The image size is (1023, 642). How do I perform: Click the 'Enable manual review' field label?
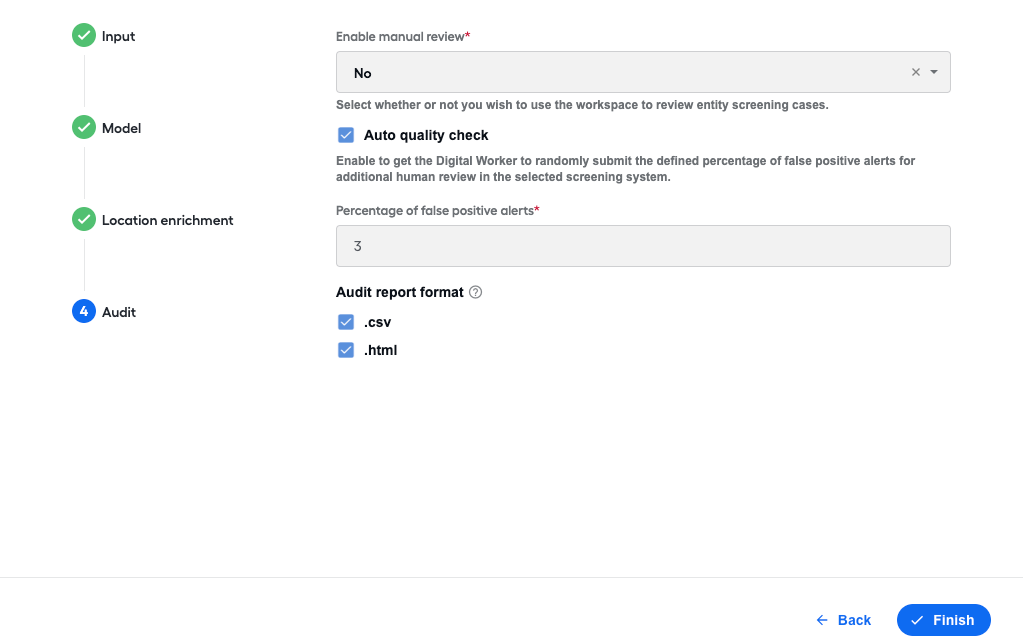(403, 37)
